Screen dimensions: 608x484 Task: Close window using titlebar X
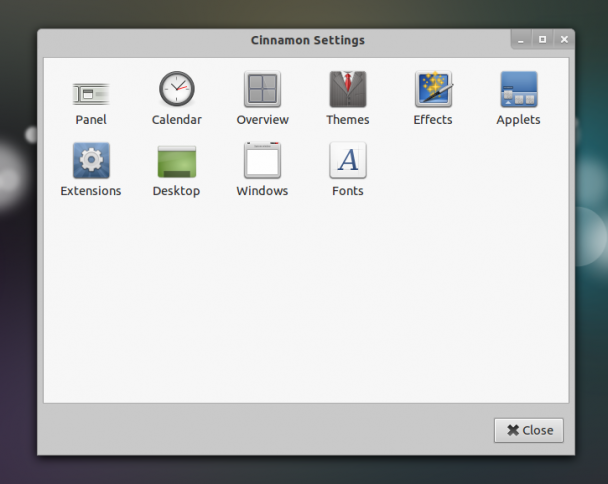coord(564,40)
